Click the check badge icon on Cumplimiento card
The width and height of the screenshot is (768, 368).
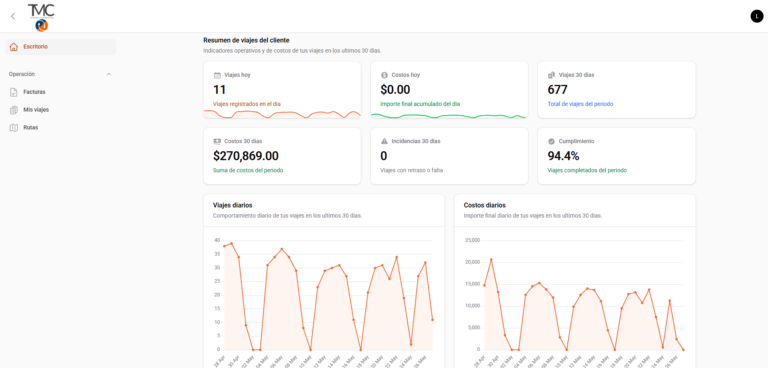pyautogui.click(x=552, y=141)
